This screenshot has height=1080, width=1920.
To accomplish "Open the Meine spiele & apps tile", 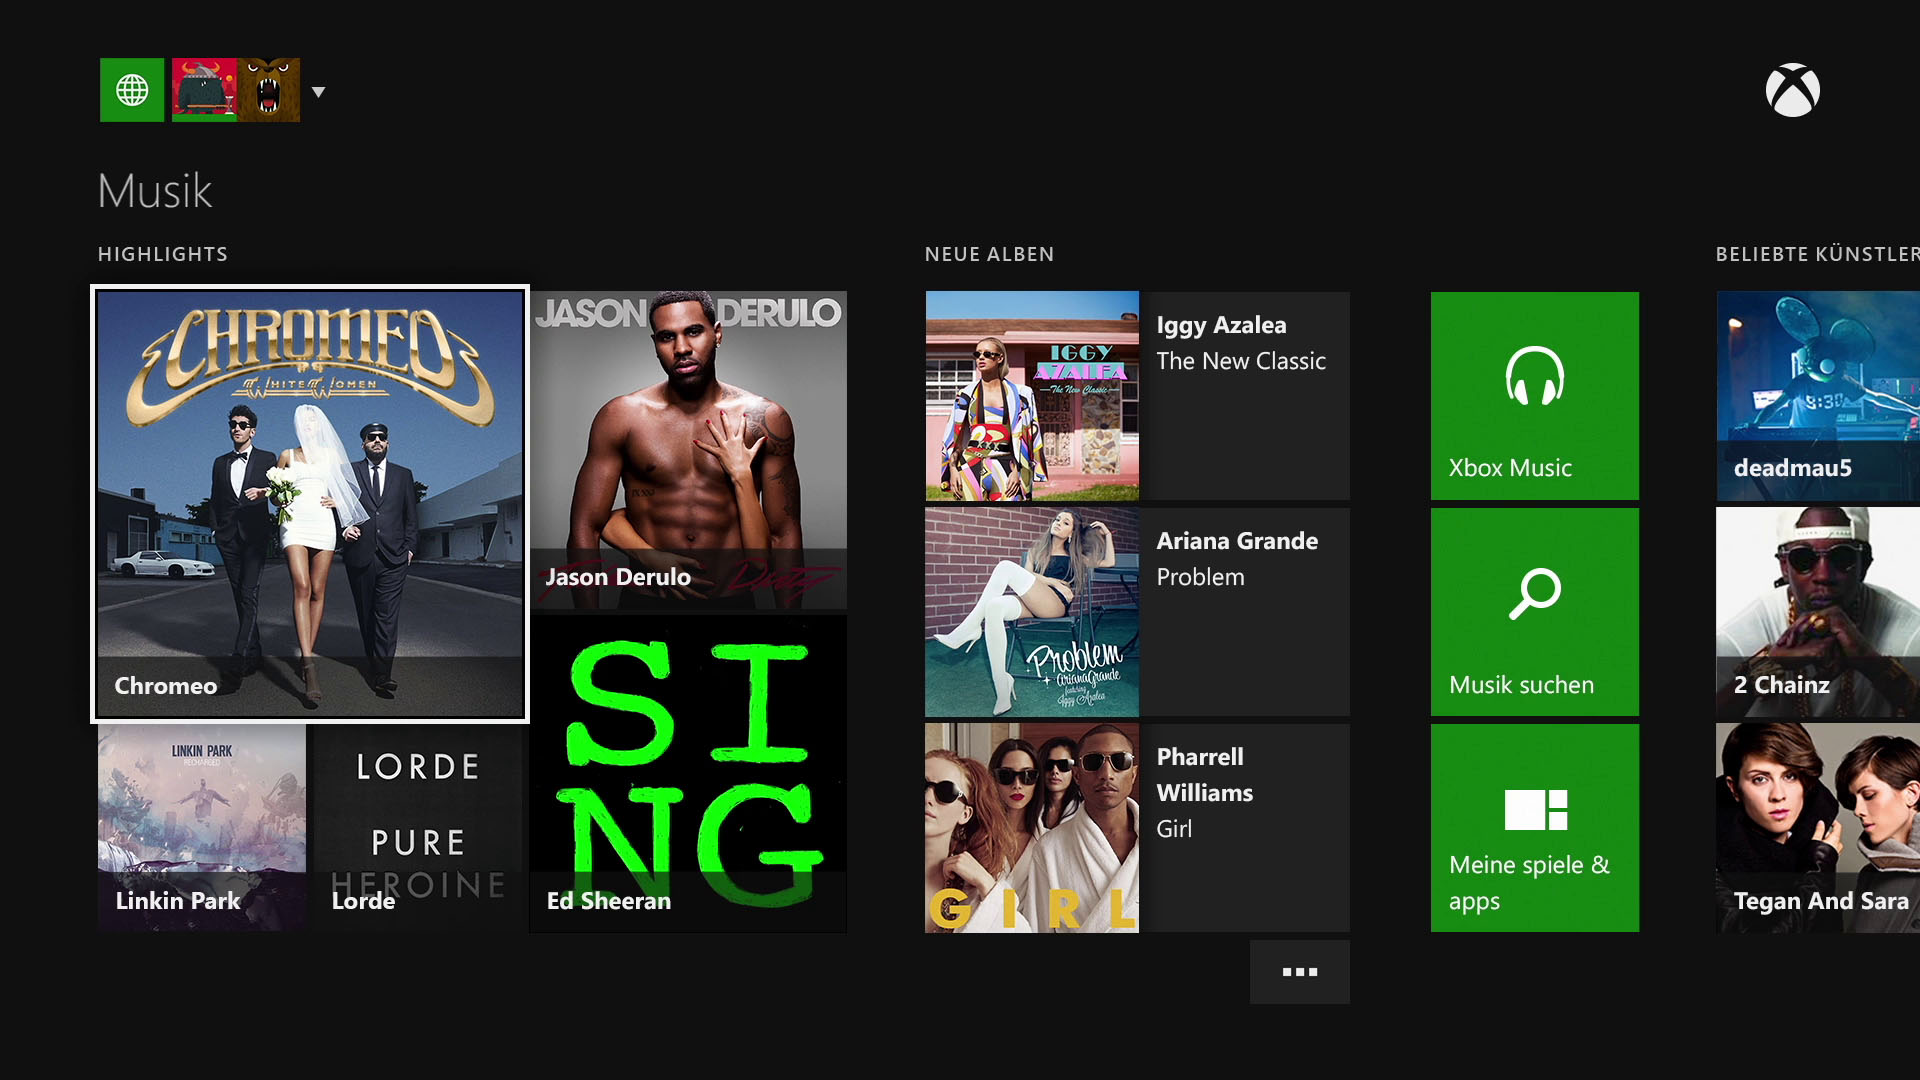I will point(1535,828).
